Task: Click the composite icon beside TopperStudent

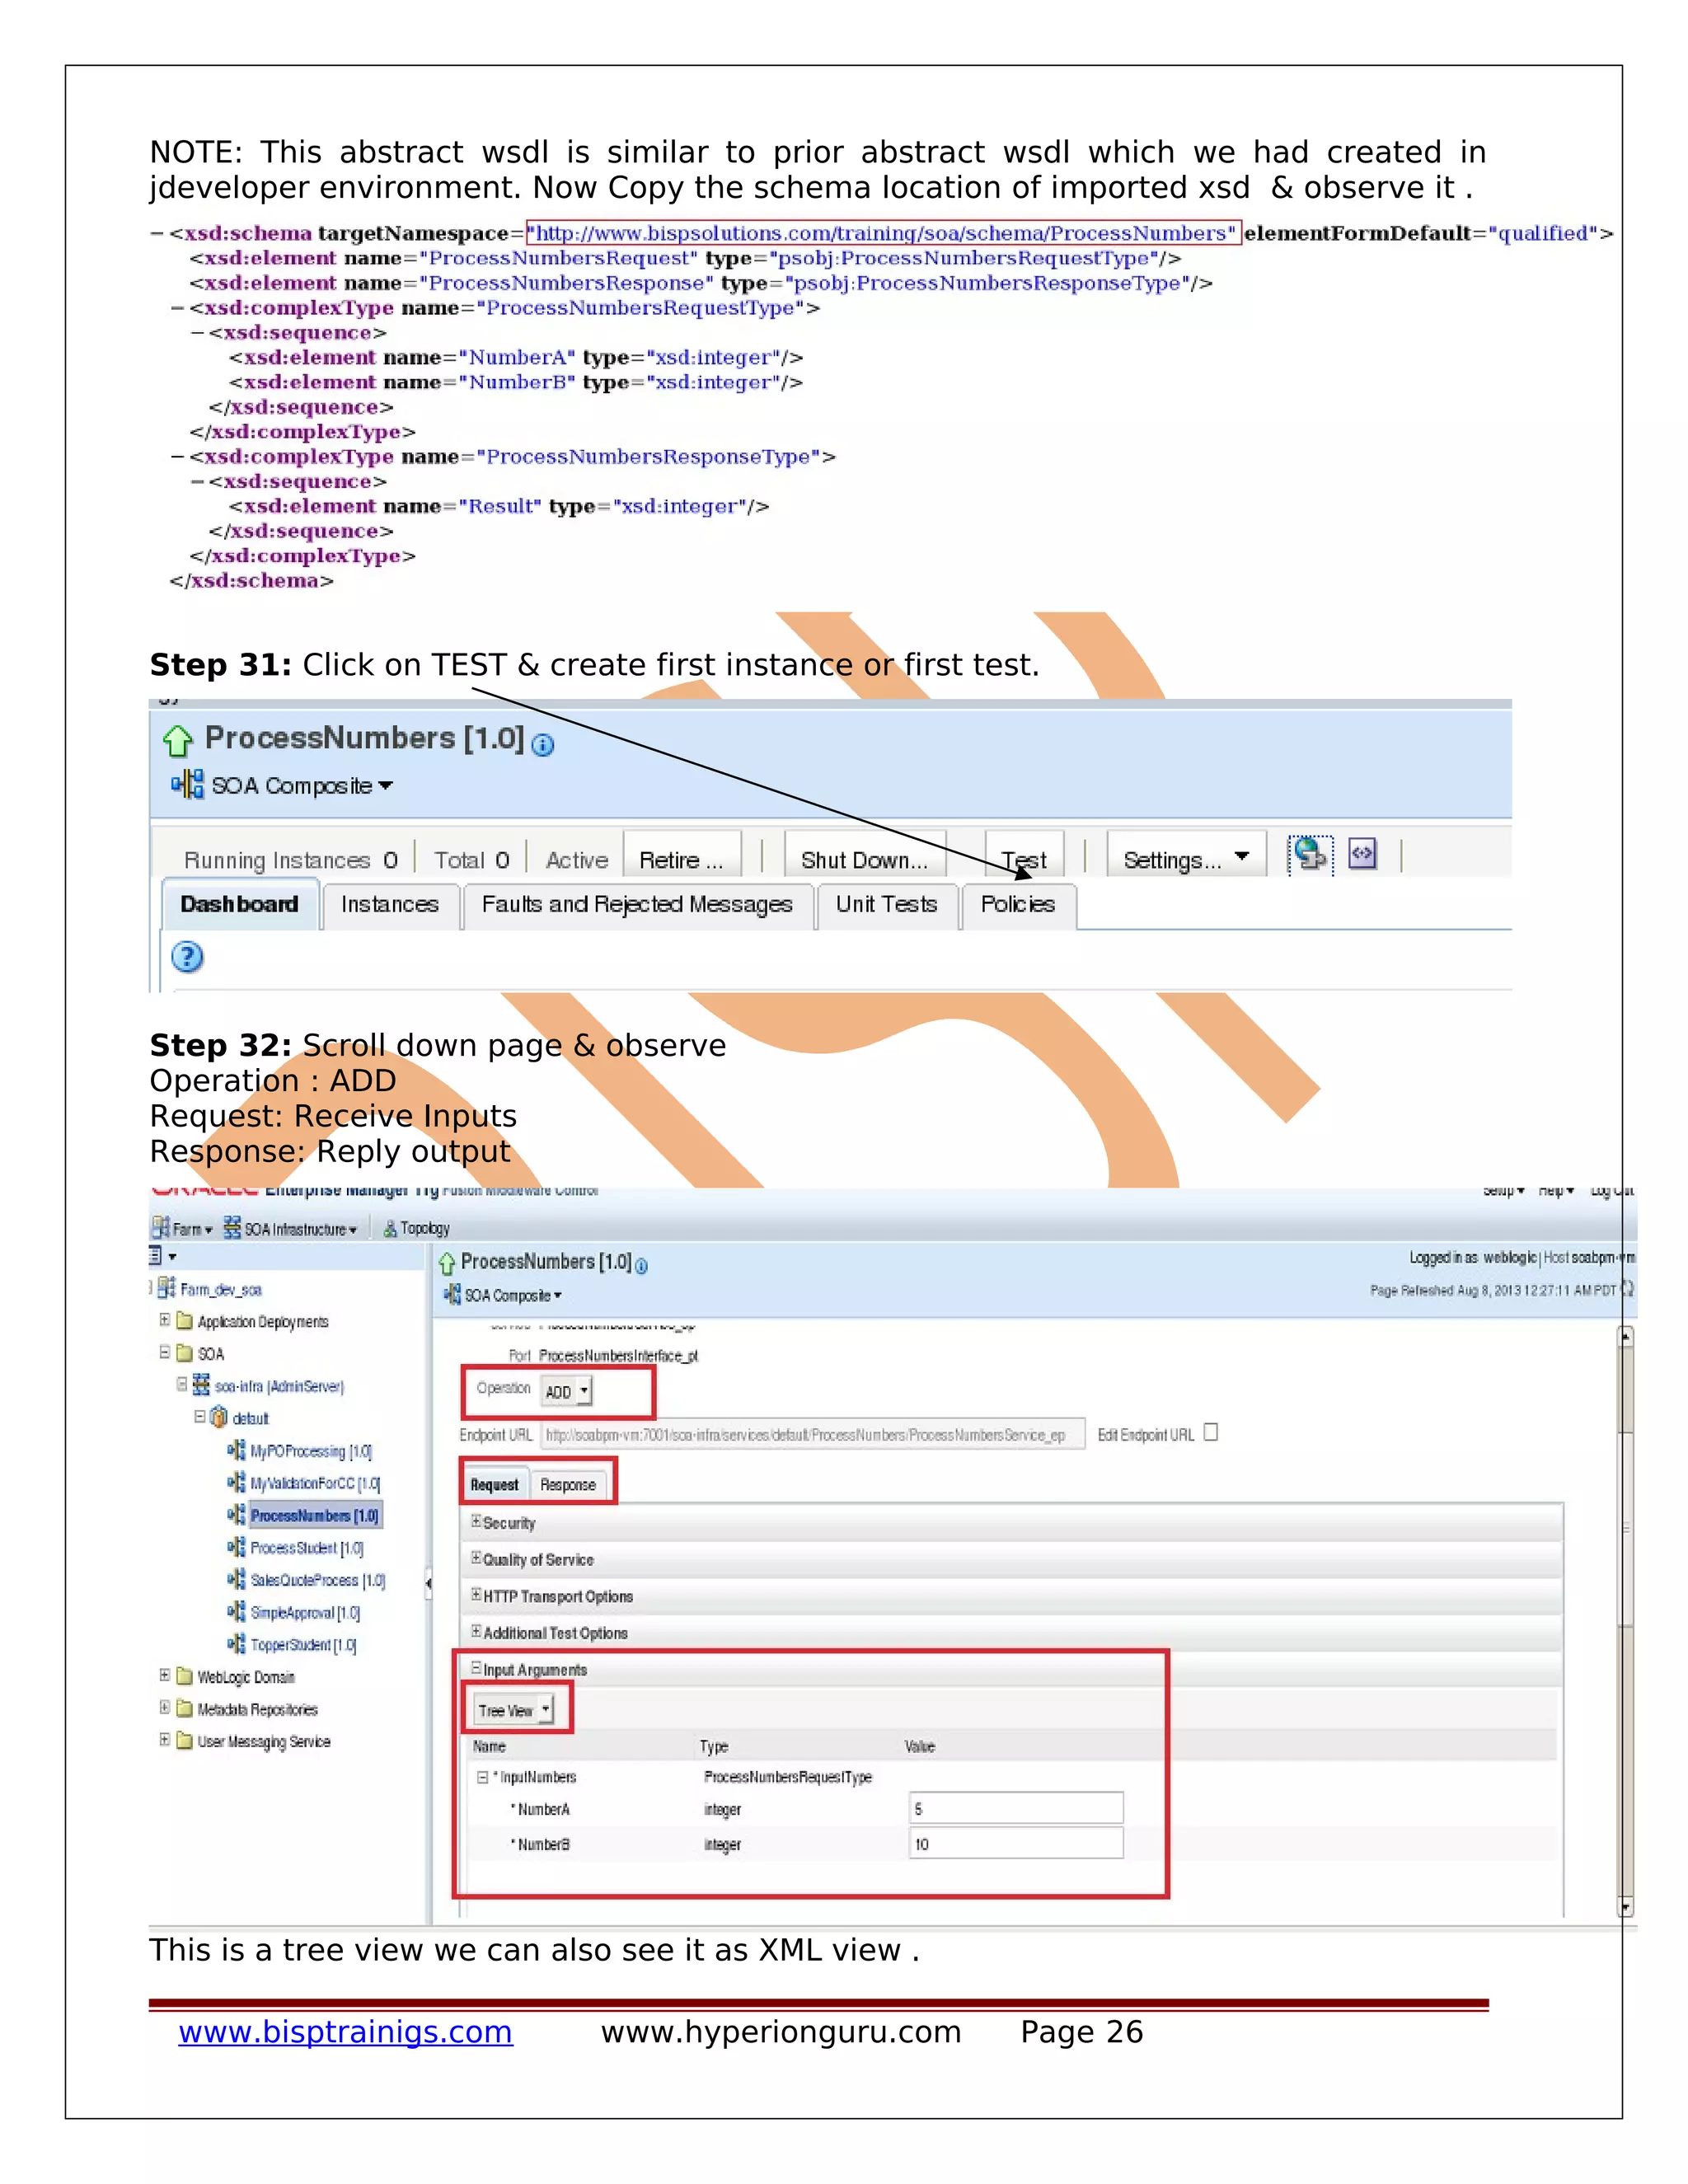Action: [236, 1643]
